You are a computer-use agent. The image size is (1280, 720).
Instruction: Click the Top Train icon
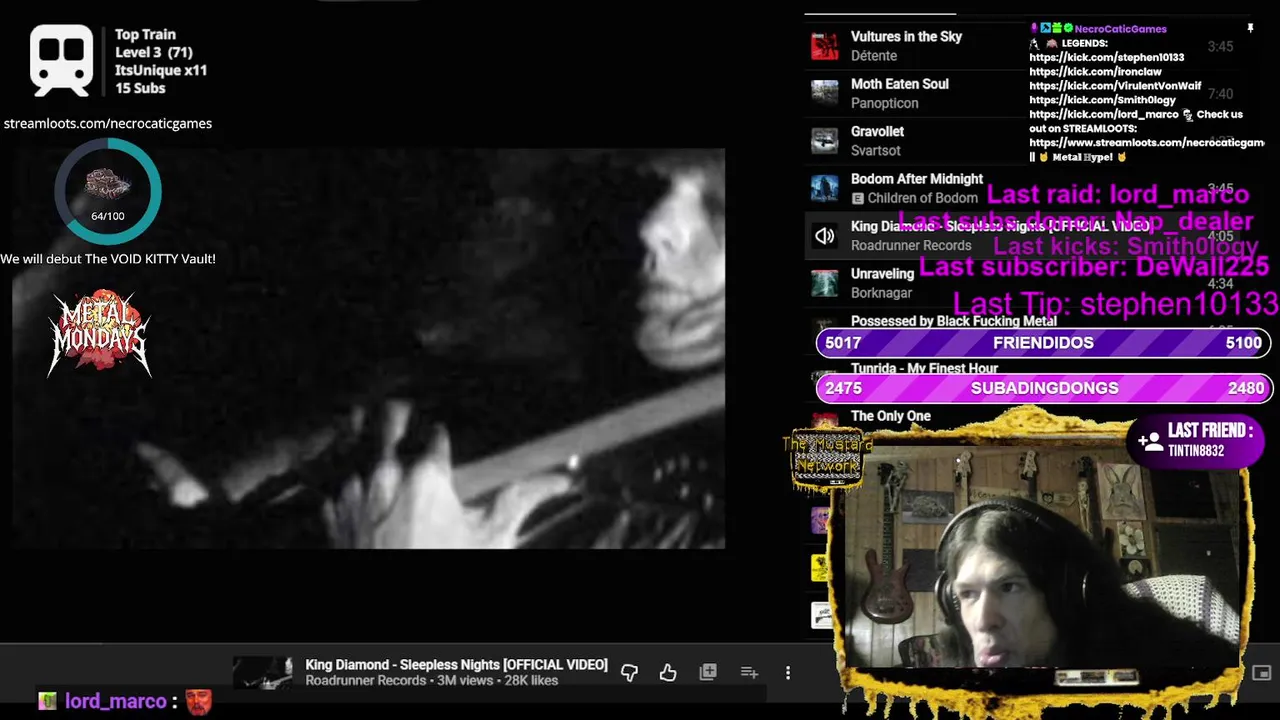[62, 61]
